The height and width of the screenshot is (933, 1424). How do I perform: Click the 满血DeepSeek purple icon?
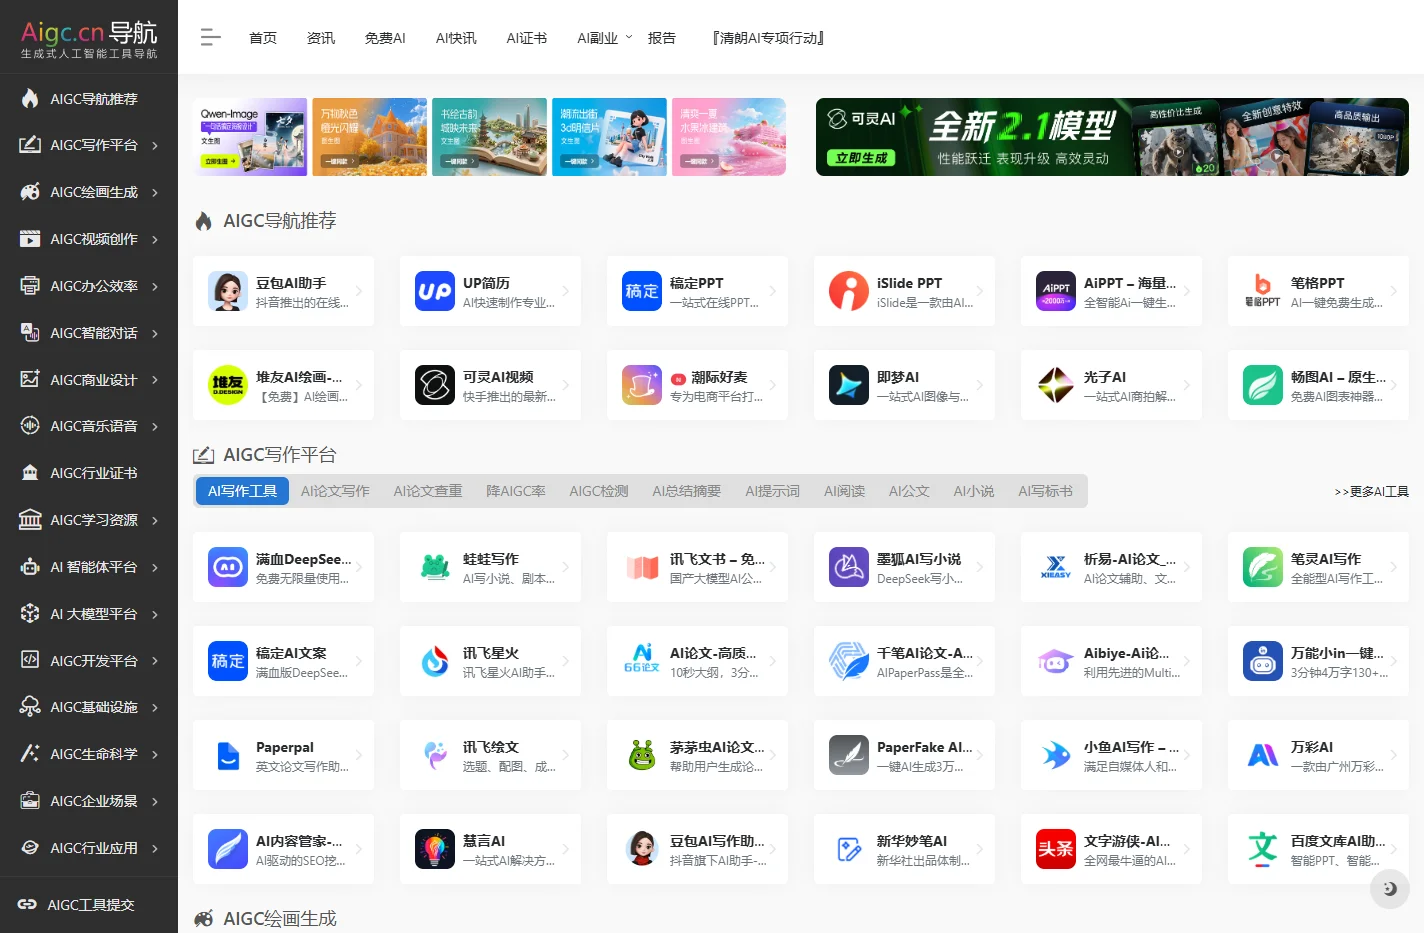tap(228, 567)
